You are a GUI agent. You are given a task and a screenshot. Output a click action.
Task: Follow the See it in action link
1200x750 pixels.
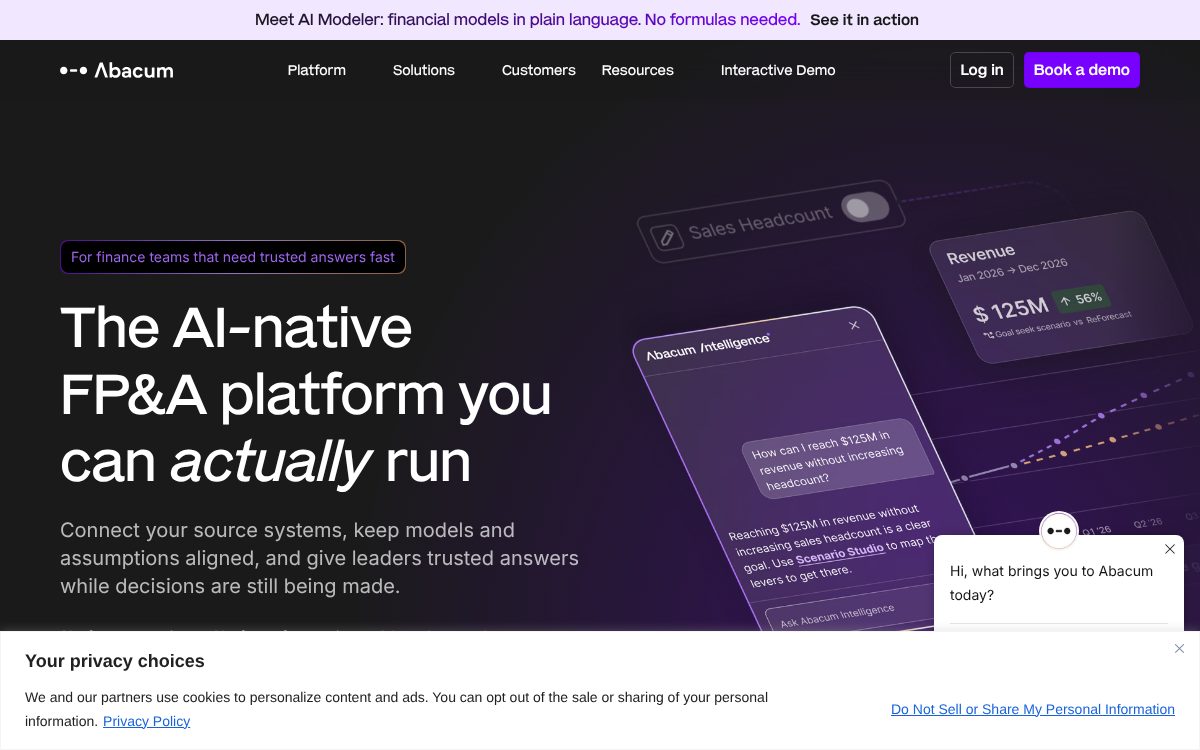tap(864, 20)
